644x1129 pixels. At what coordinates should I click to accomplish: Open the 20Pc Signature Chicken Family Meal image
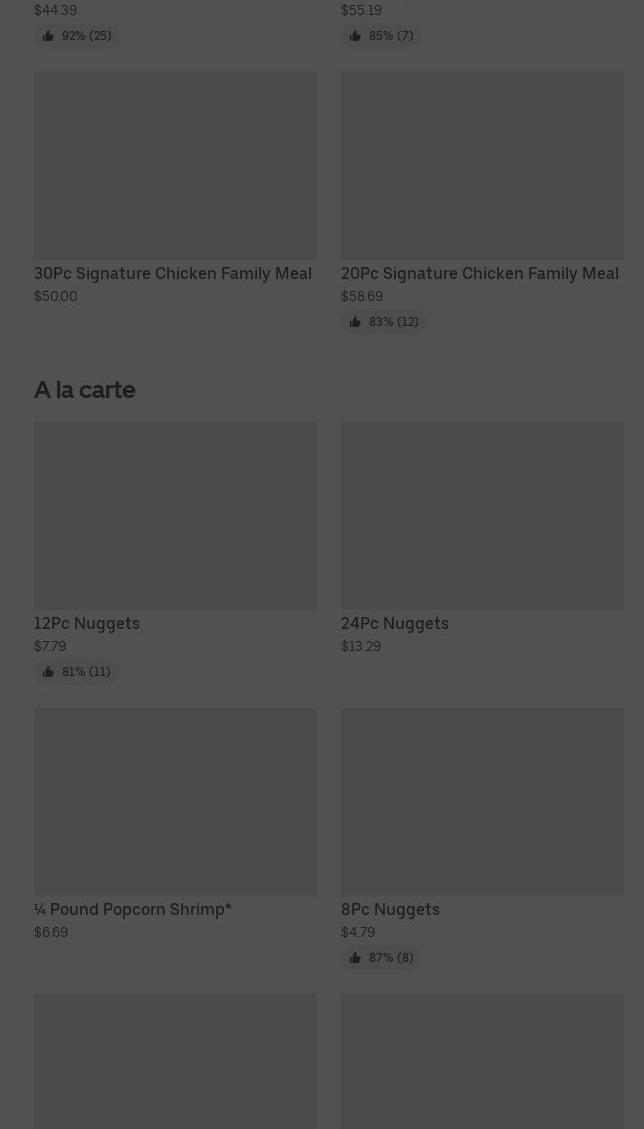(x=482, y=166)
